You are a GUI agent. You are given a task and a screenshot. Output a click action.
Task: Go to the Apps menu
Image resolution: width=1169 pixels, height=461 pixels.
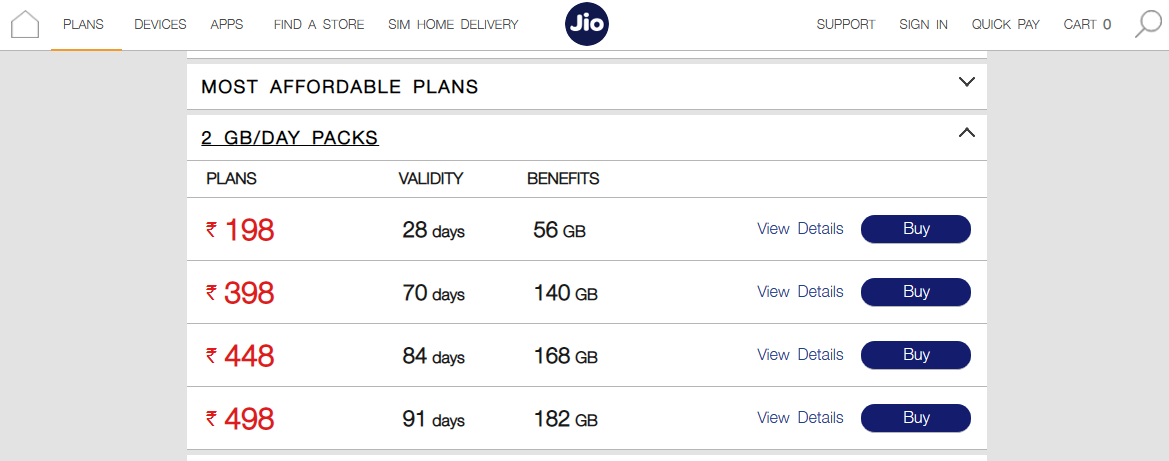pos(227,24)
